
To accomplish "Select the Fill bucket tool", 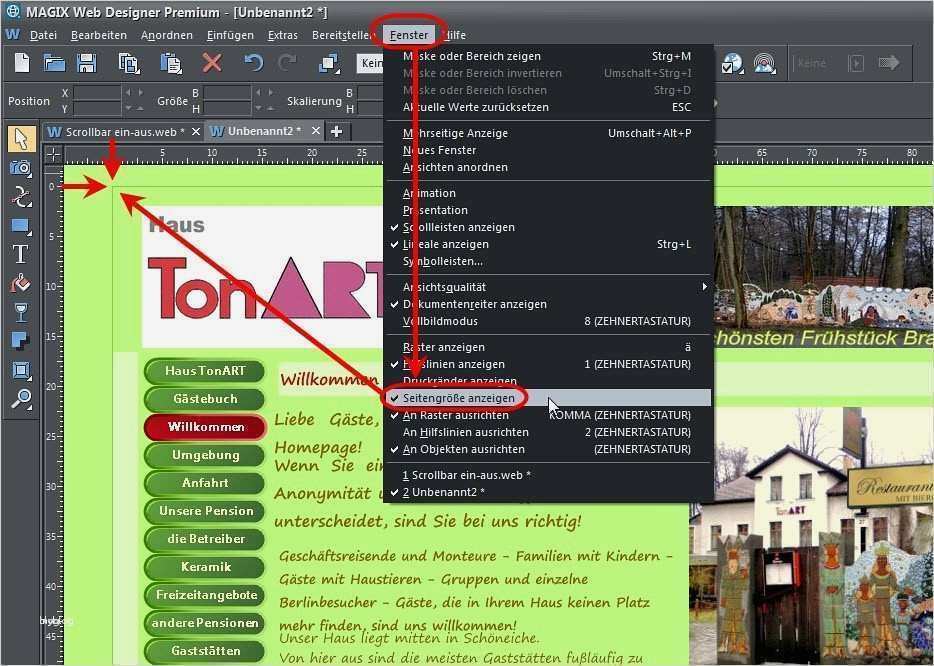I will tap(20, 284).
